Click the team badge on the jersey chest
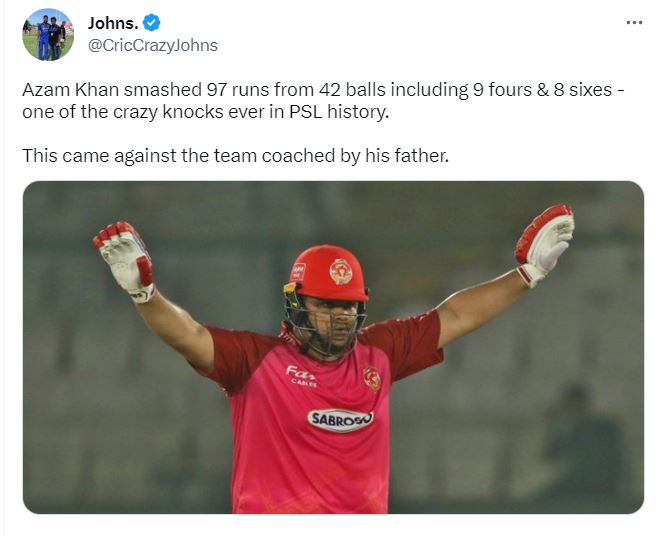659x536 pixels. pyautogui.click(x=372, y=378)
